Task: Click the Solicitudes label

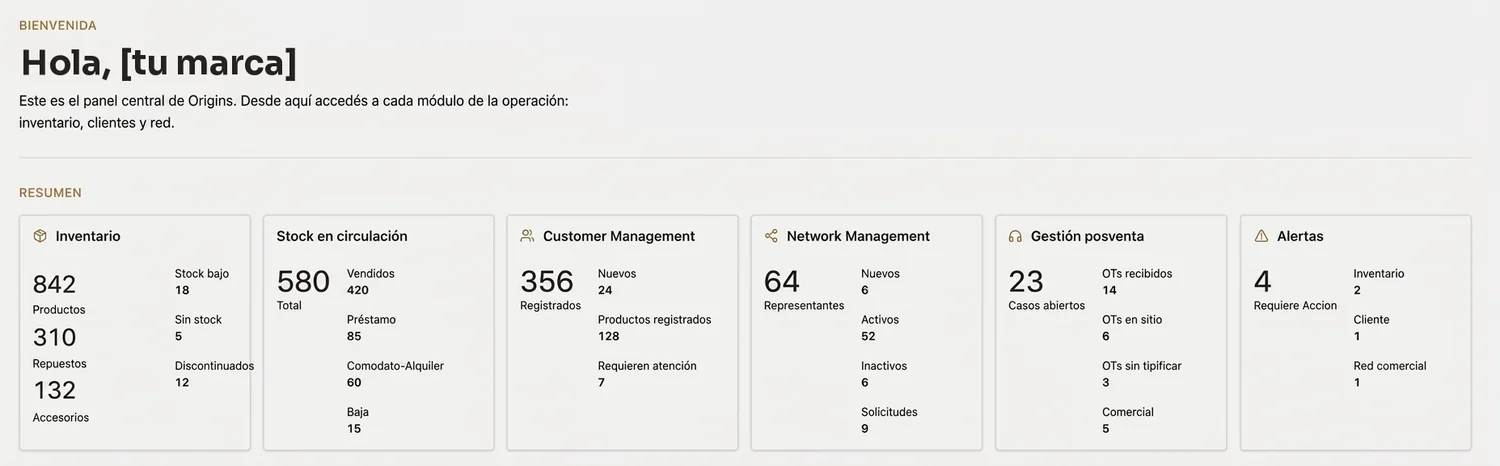Action: 889,412
